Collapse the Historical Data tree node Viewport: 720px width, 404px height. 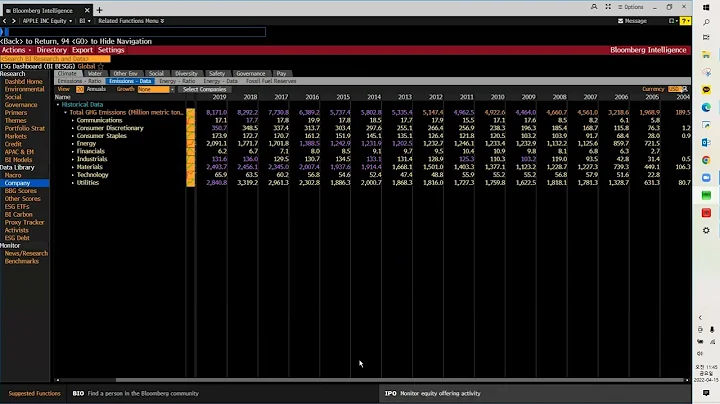click(x=58, y=105)
